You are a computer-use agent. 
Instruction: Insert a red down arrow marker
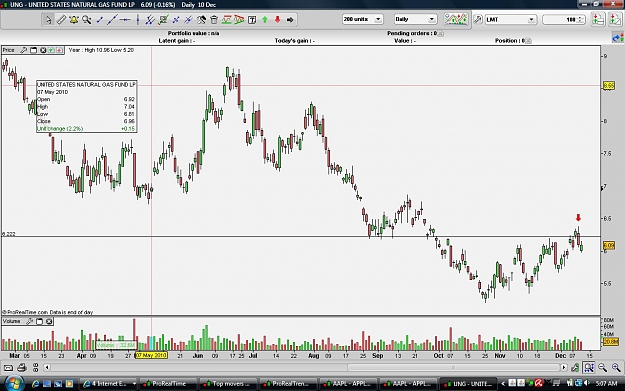[x=277, y=20]
